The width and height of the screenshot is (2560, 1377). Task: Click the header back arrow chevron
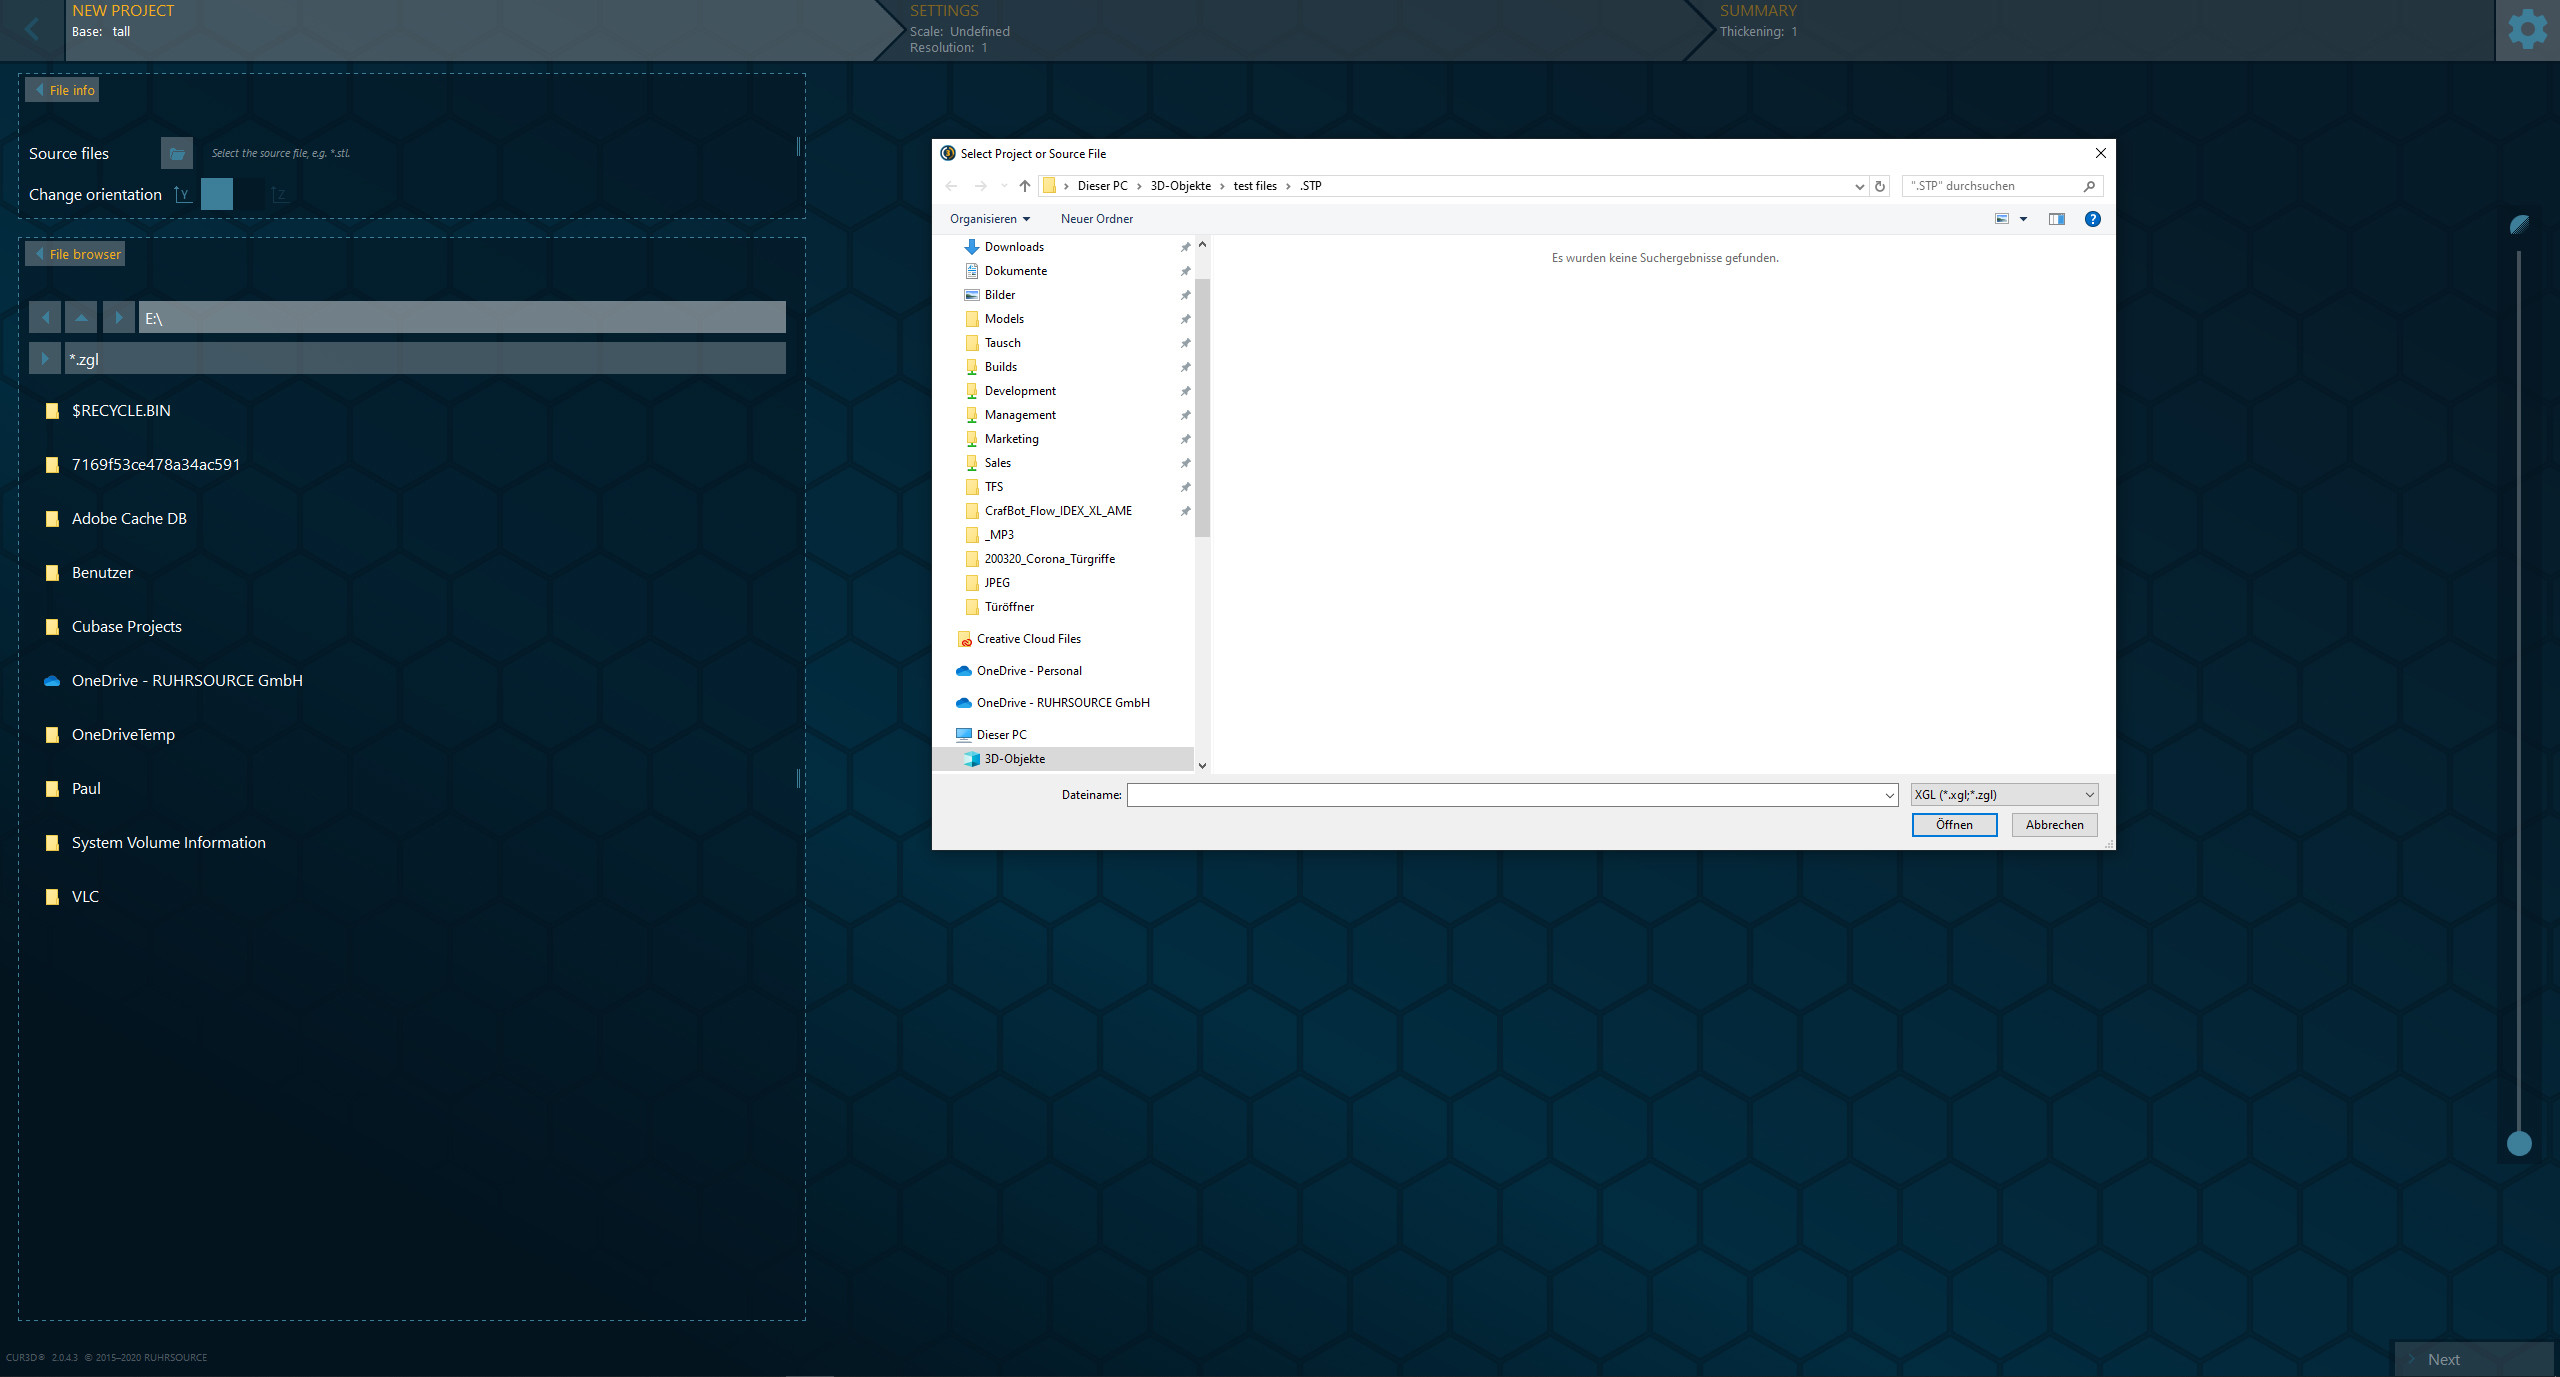click(32, 29)
